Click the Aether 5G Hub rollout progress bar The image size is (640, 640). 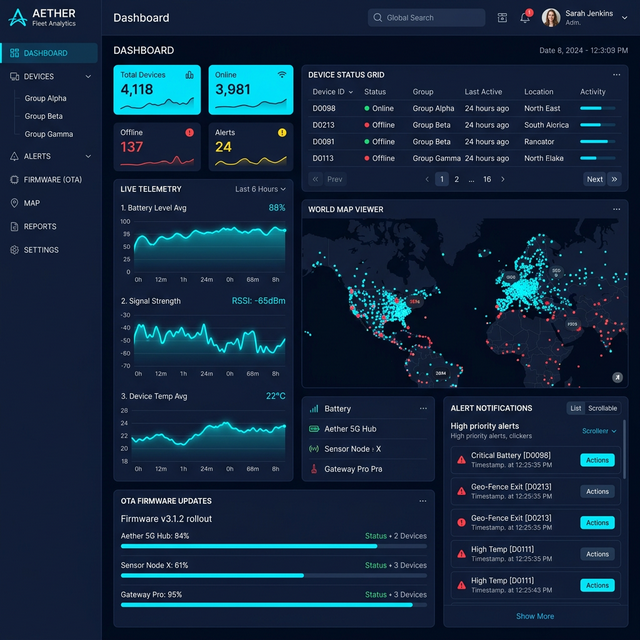tap(273, 546)
